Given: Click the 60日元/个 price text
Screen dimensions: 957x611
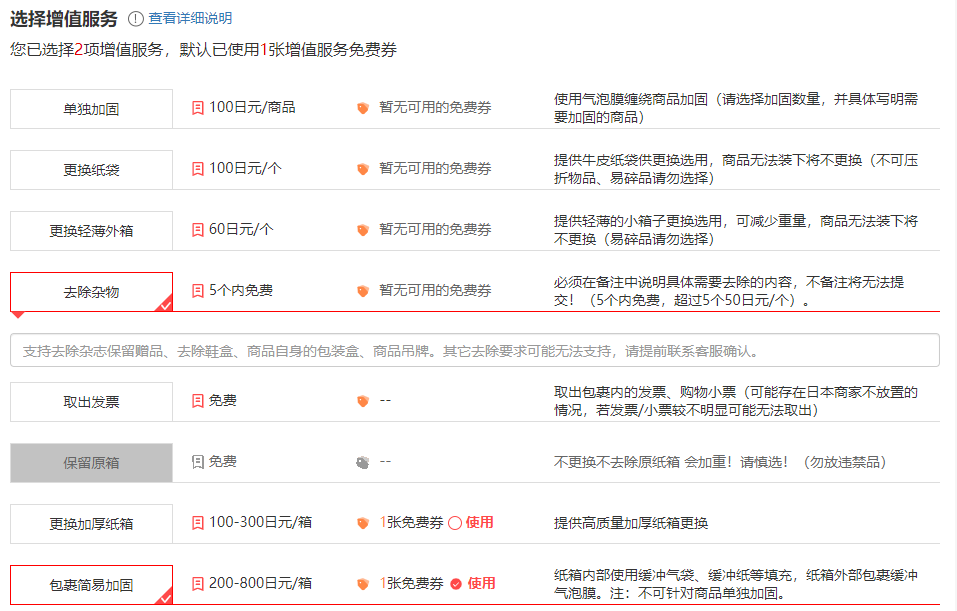Looking at the screenshot, I should [241, 230].
